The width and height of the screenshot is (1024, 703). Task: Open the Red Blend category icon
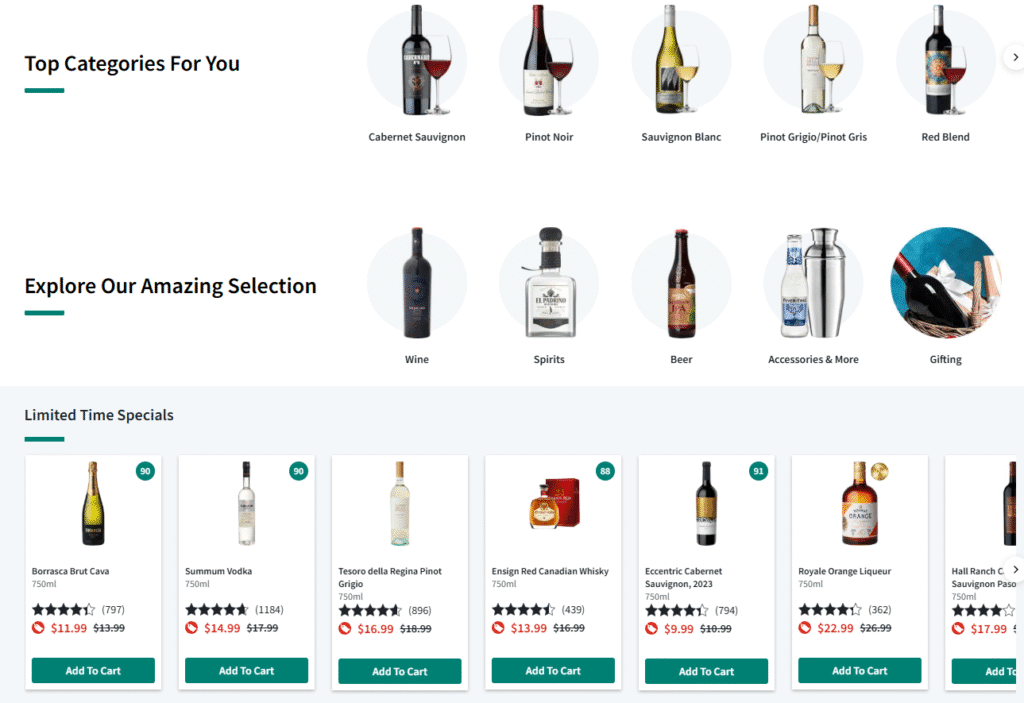click(945, 61)
